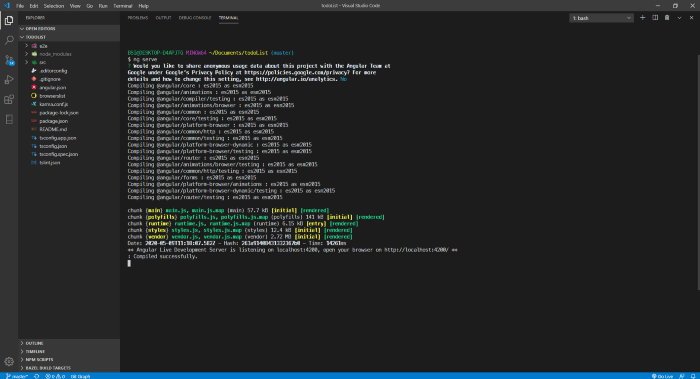Open the Terminal menu
700x379 pixels.
click(x=123, y=6)
